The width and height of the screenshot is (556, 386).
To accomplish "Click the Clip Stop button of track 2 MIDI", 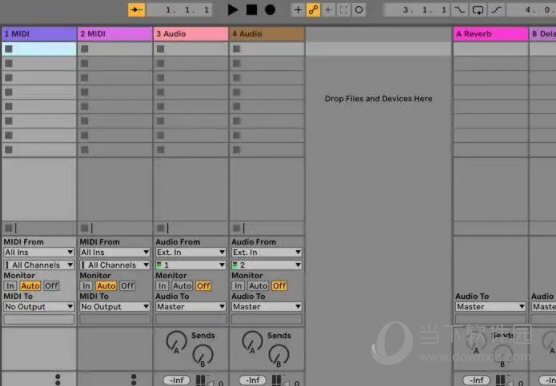I will coord(85,228).
